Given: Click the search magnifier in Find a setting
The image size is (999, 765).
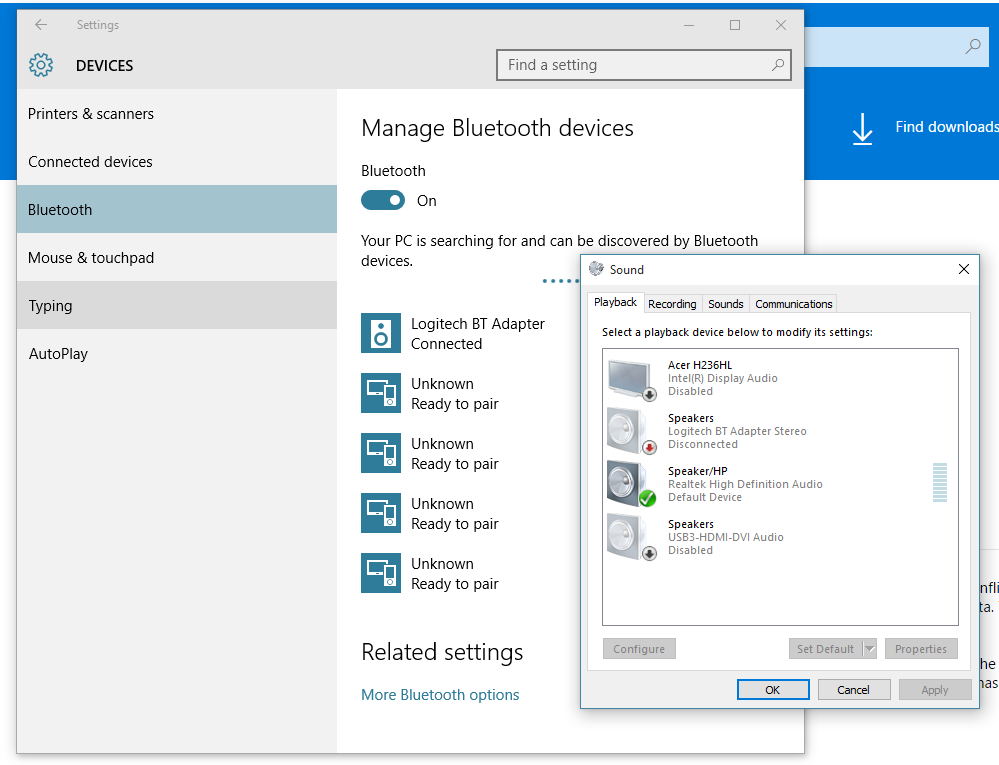Looking at the screenshot, I should [777, 65].
